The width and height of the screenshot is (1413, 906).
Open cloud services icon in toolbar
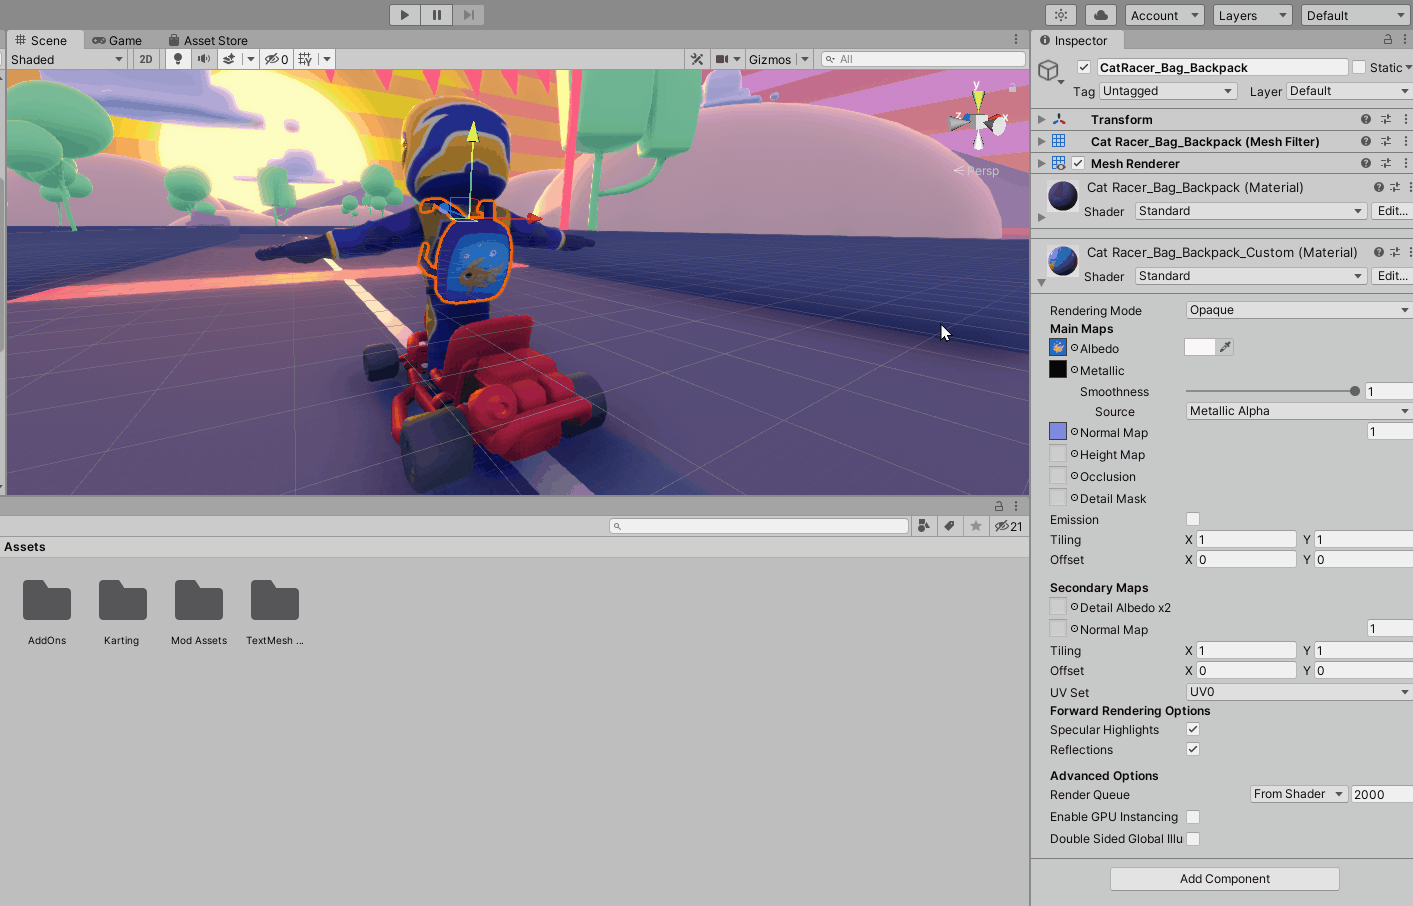point(1100,15)
